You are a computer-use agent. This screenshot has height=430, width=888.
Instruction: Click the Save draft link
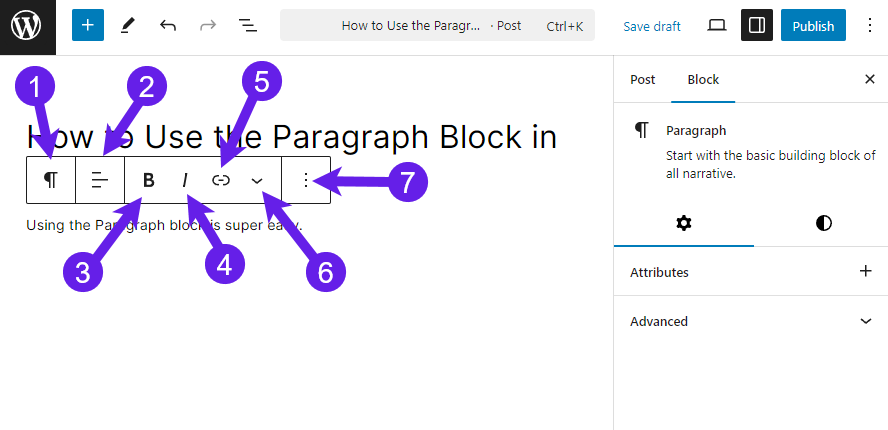tap(652, 26)
